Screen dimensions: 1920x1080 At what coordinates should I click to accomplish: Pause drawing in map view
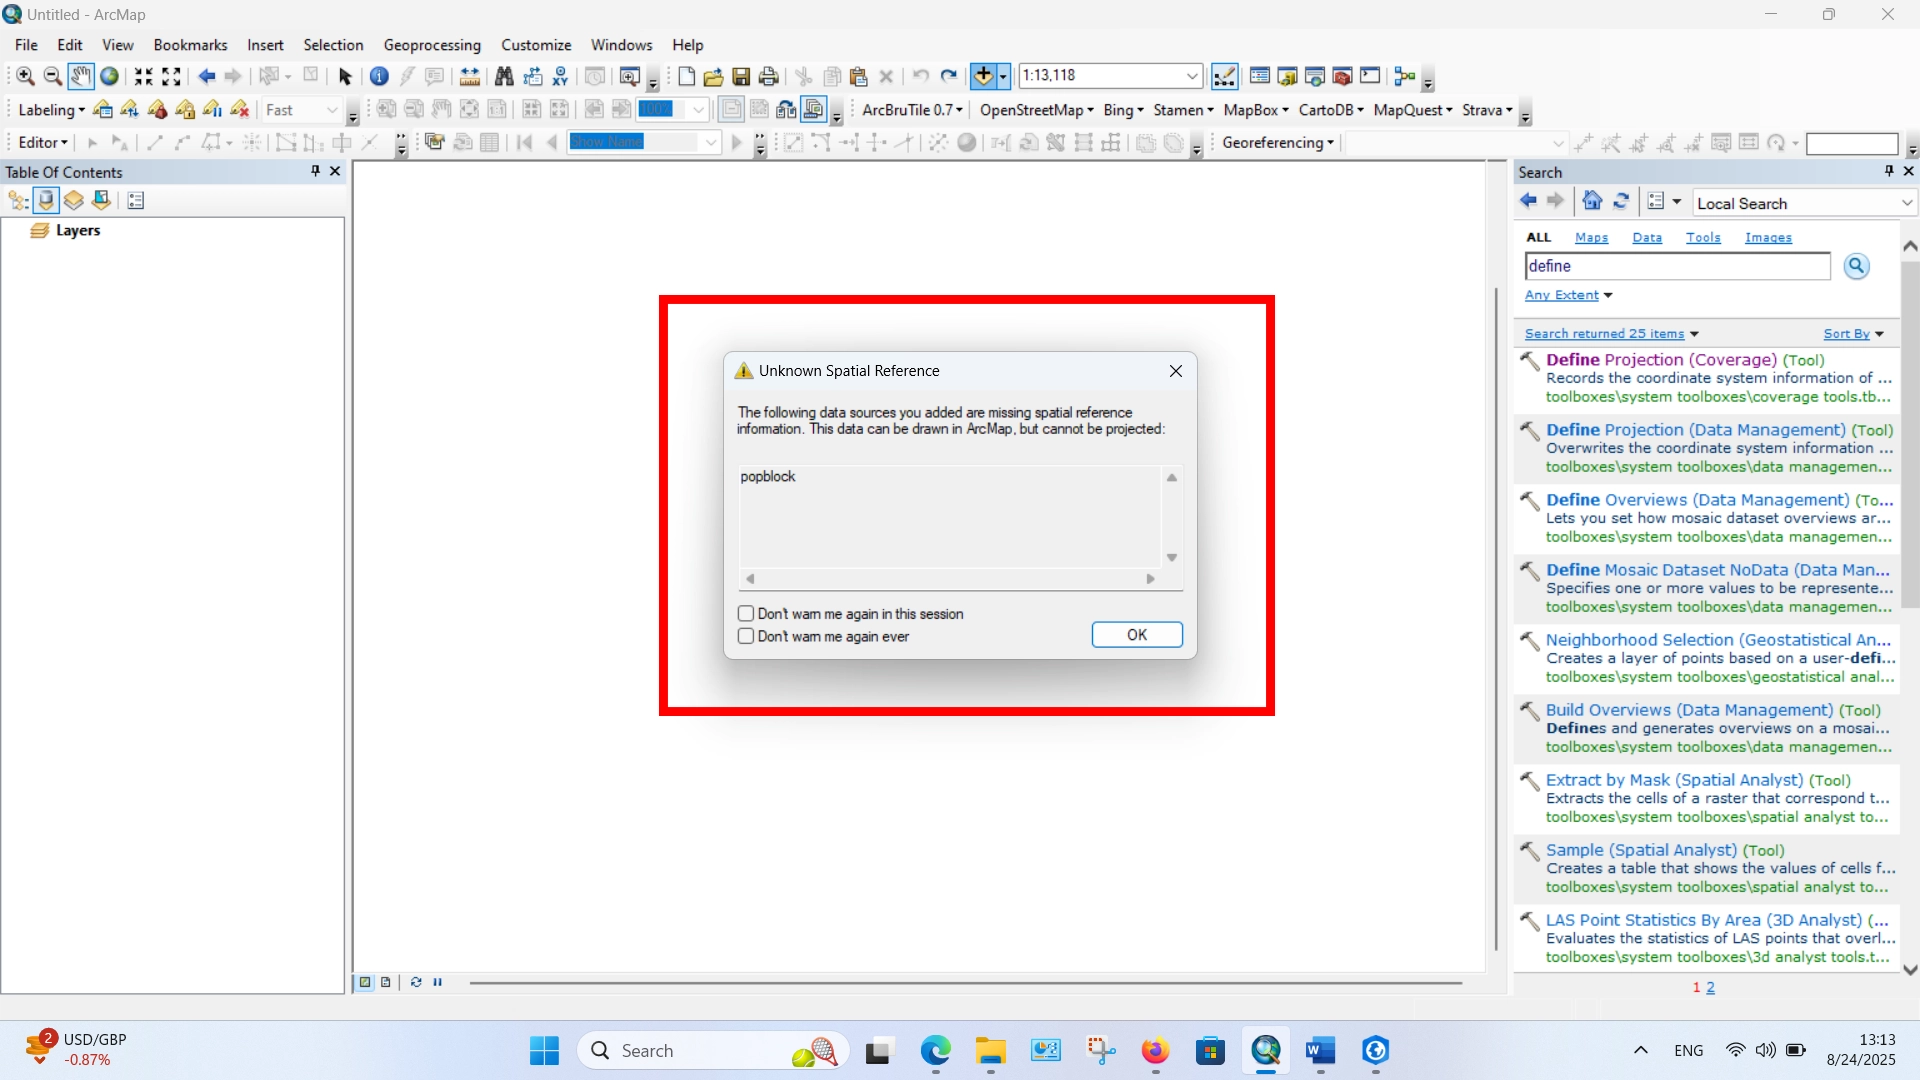click(438, 982)
